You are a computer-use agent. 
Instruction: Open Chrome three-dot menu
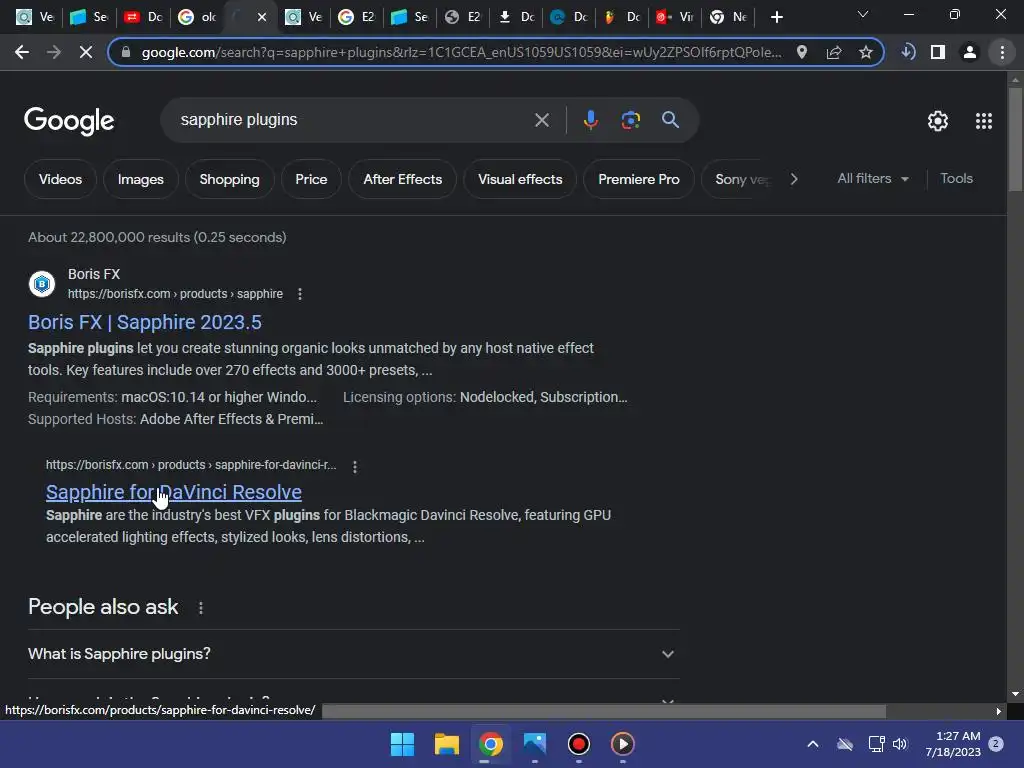(x=1002, y=52)
